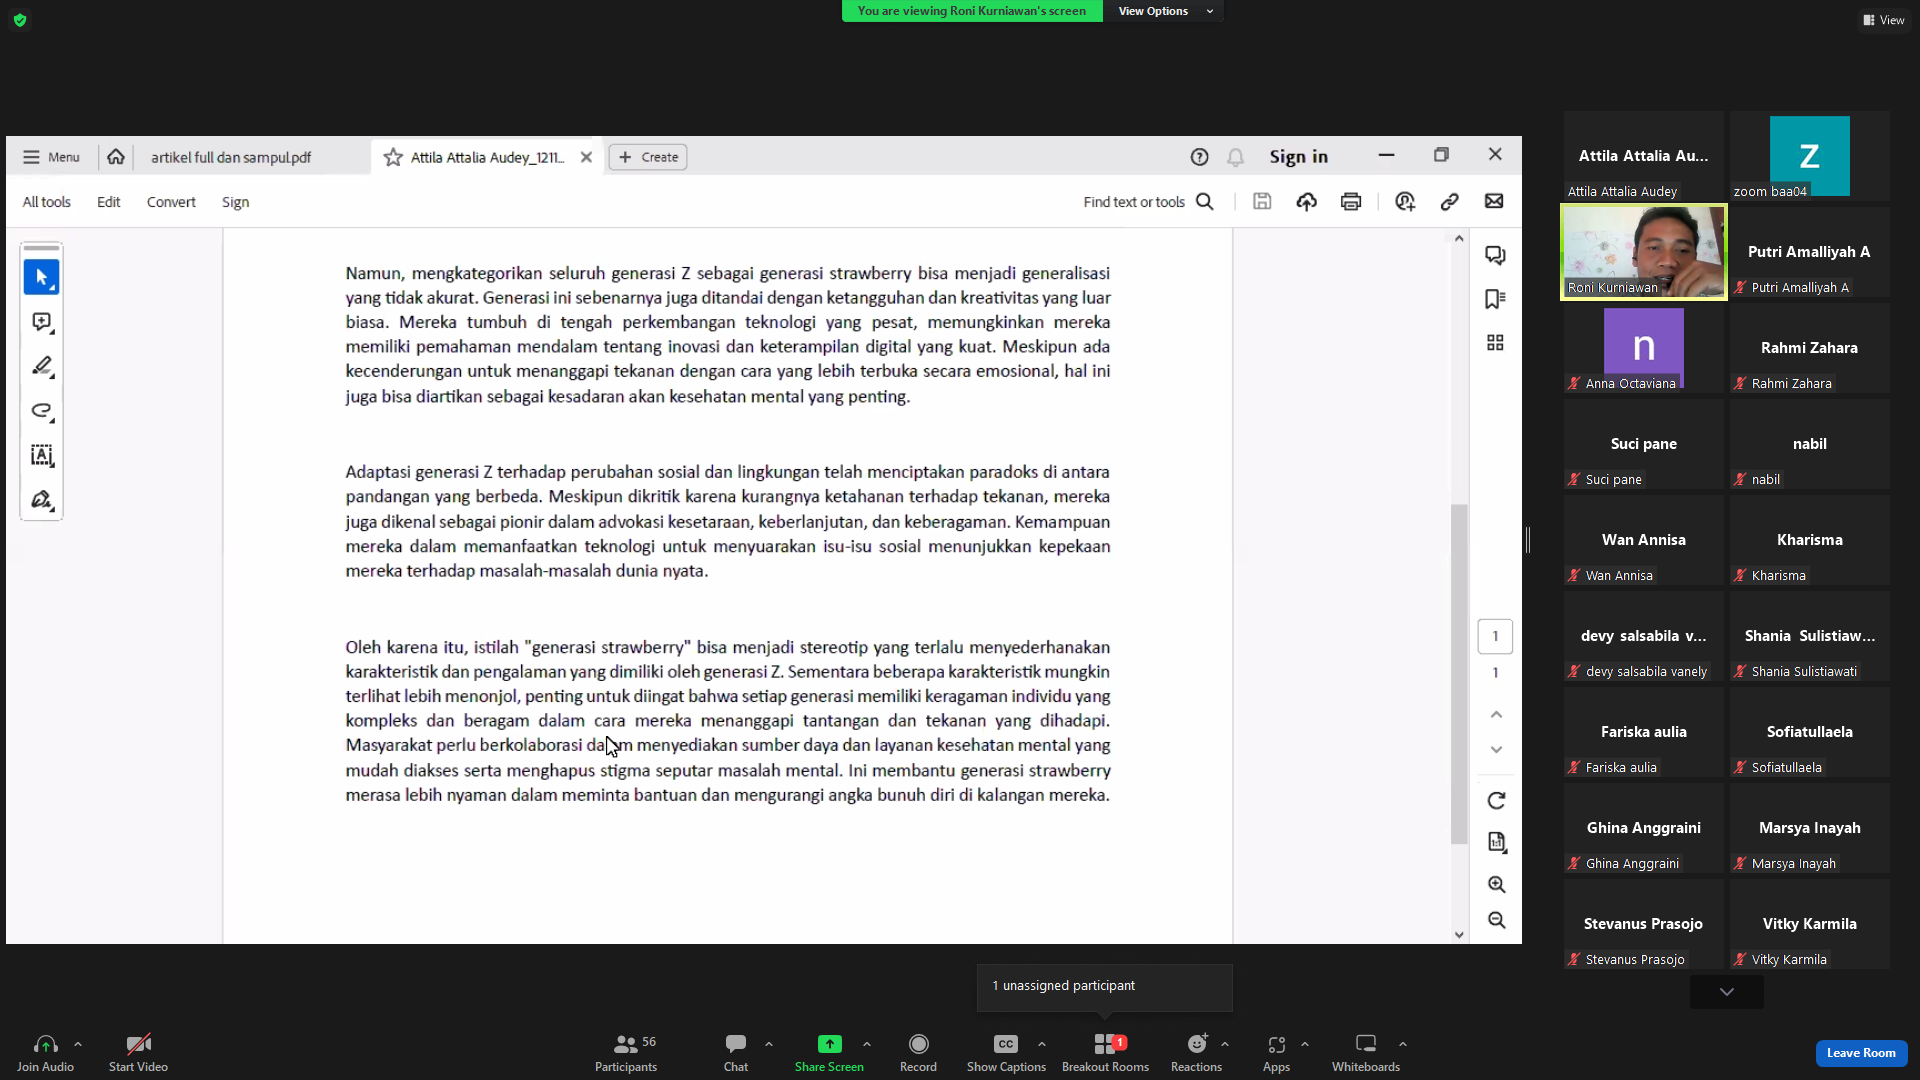The width and height of the screenshot is (1920, 1080).
Task: Expand more participants chevron below gallery
Action: pyautogui.click(x=1727, y=992)
